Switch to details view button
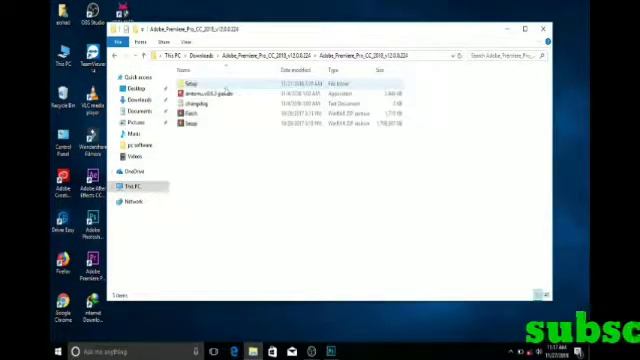This screenshot has height=360, width=640. (x=537, y=295)
